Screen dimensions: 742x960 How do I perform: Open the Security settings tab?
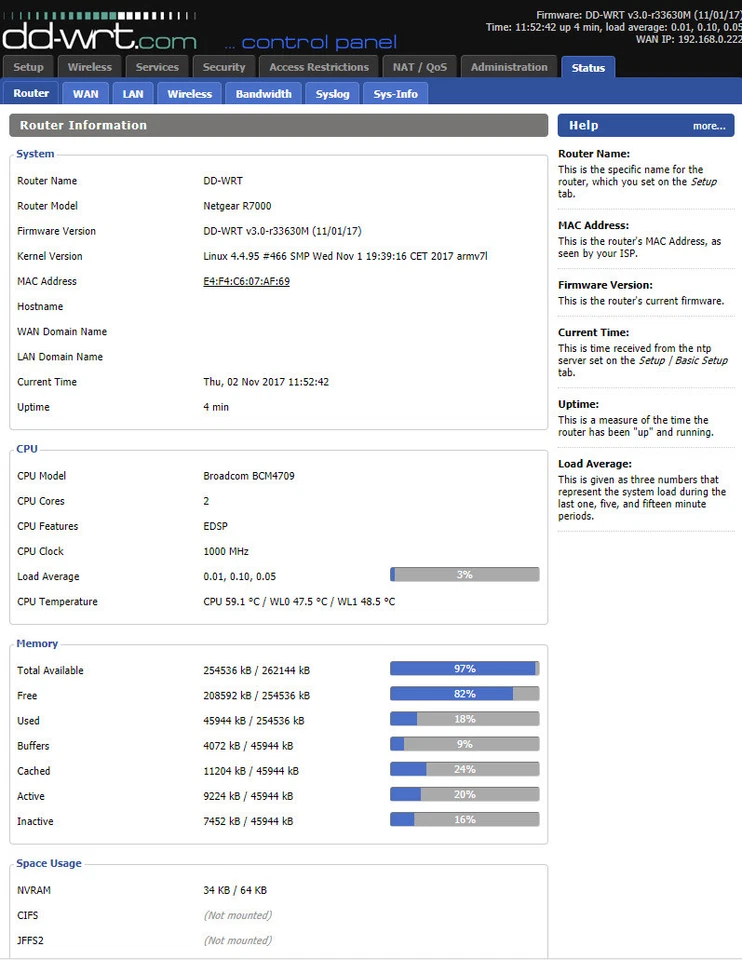coord(223,66)
